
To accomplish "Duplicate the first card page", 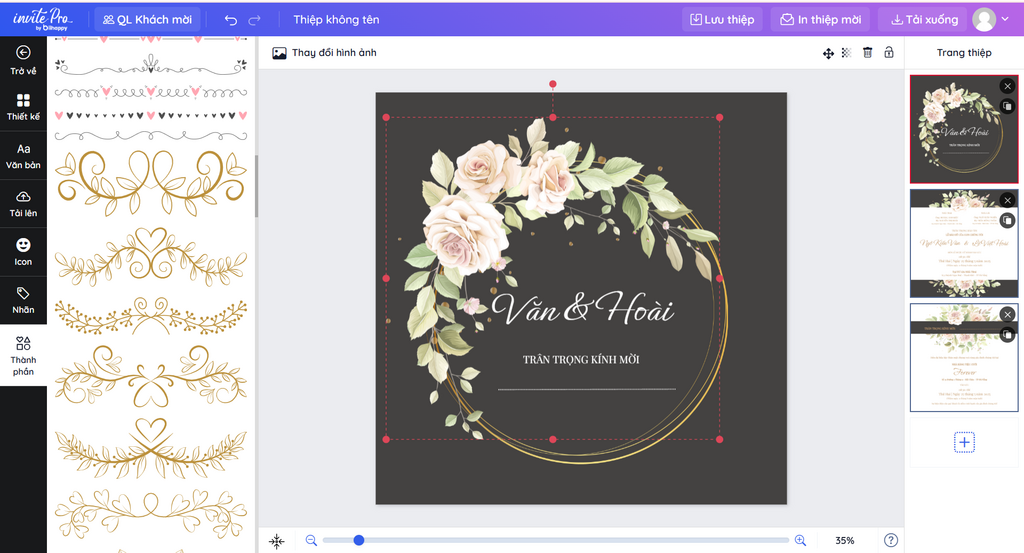I will point(1007,106).
